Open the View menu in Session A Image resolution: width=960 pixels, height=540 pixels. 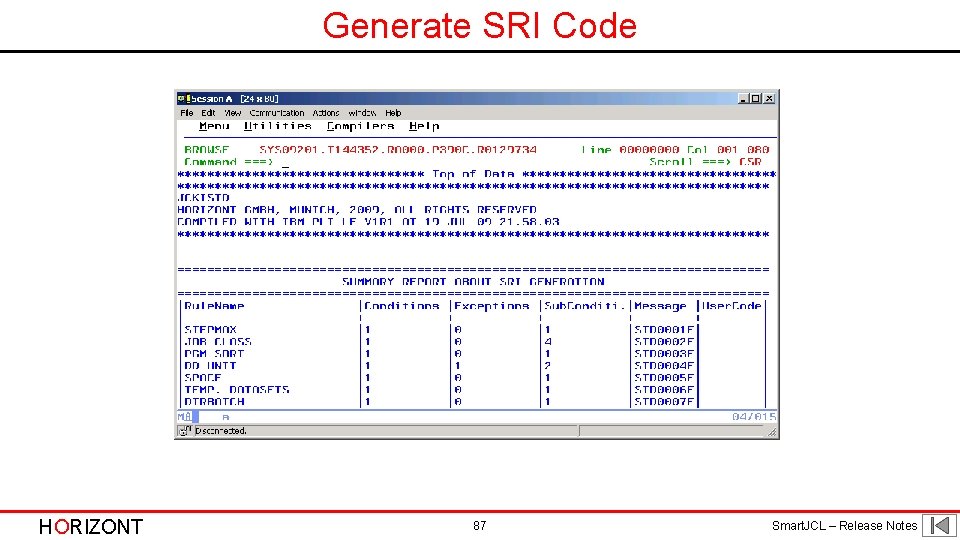[x=233, y=113]
